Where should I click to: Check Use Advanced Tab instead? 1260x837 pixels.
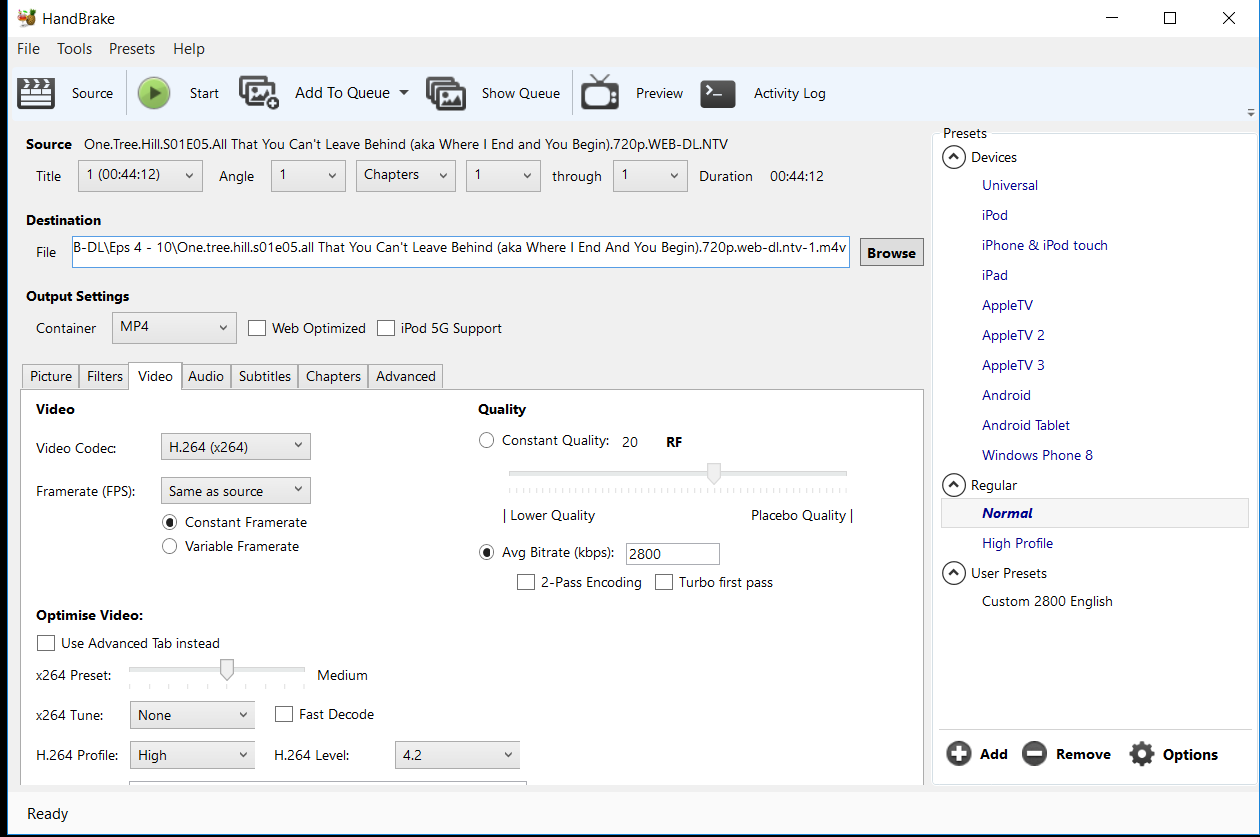pos(45,643)
